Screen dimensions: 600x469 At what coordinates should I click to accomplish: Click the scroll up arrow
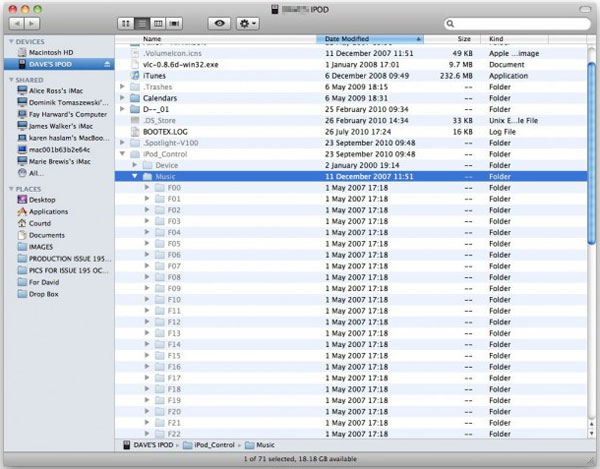click(x=592, y=423)
